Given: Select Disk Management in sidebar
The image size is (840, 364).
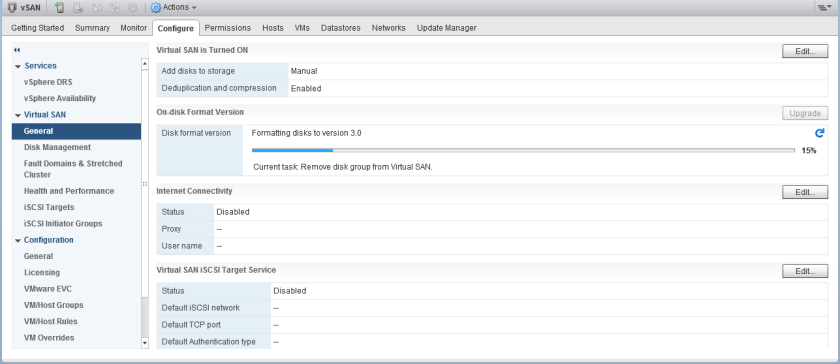Looking at the screenshot, I should click(57, 147).
